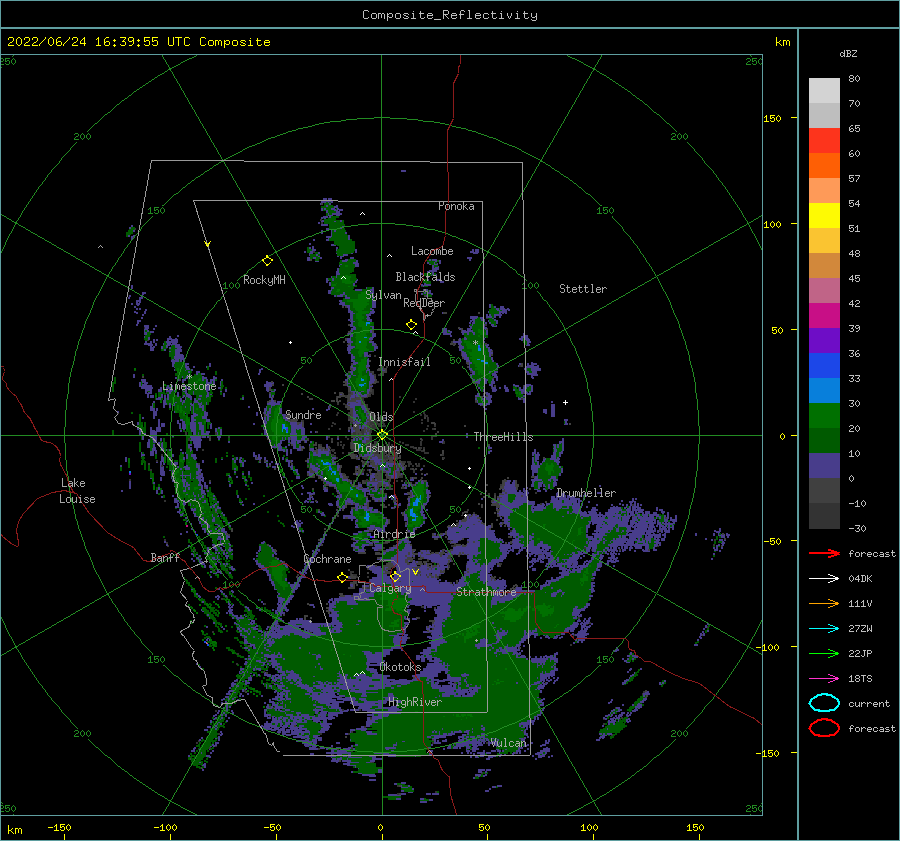Click the Stettler label
The width and height of the screenshot is (900, 841).
click(x=583, y=289)
